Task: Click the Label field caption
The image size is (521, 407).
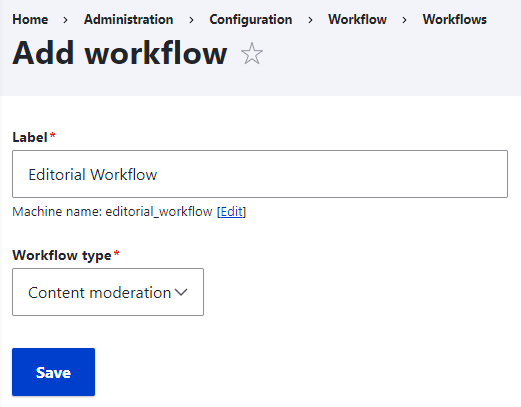Action: tap(30, 137)
